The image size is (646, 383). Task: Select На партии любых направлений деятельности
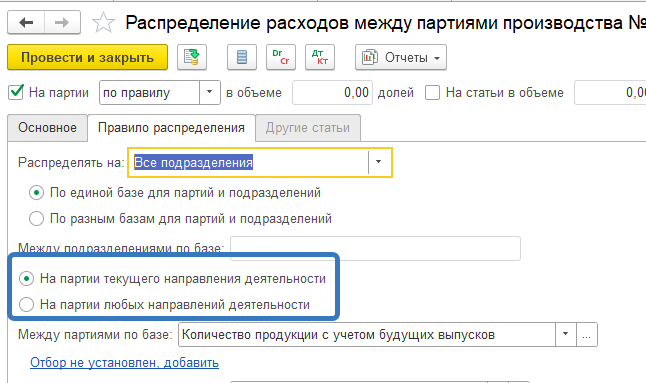[x=26, y=305]
